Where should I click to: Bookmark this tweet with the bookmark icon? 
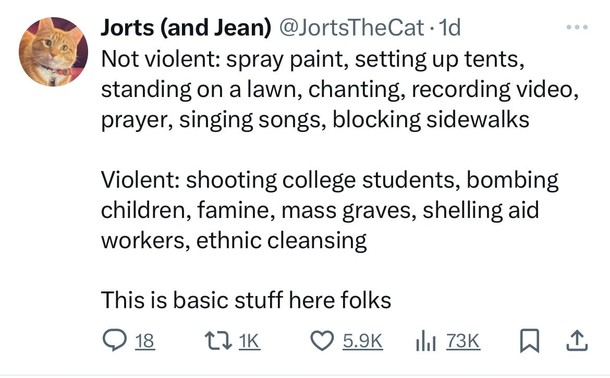point(529,341)
